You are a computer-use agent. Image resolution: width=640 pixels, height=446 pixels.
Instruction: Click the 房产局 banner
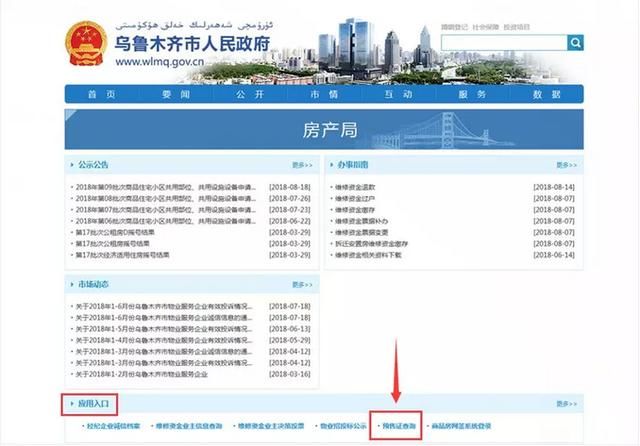324,129
